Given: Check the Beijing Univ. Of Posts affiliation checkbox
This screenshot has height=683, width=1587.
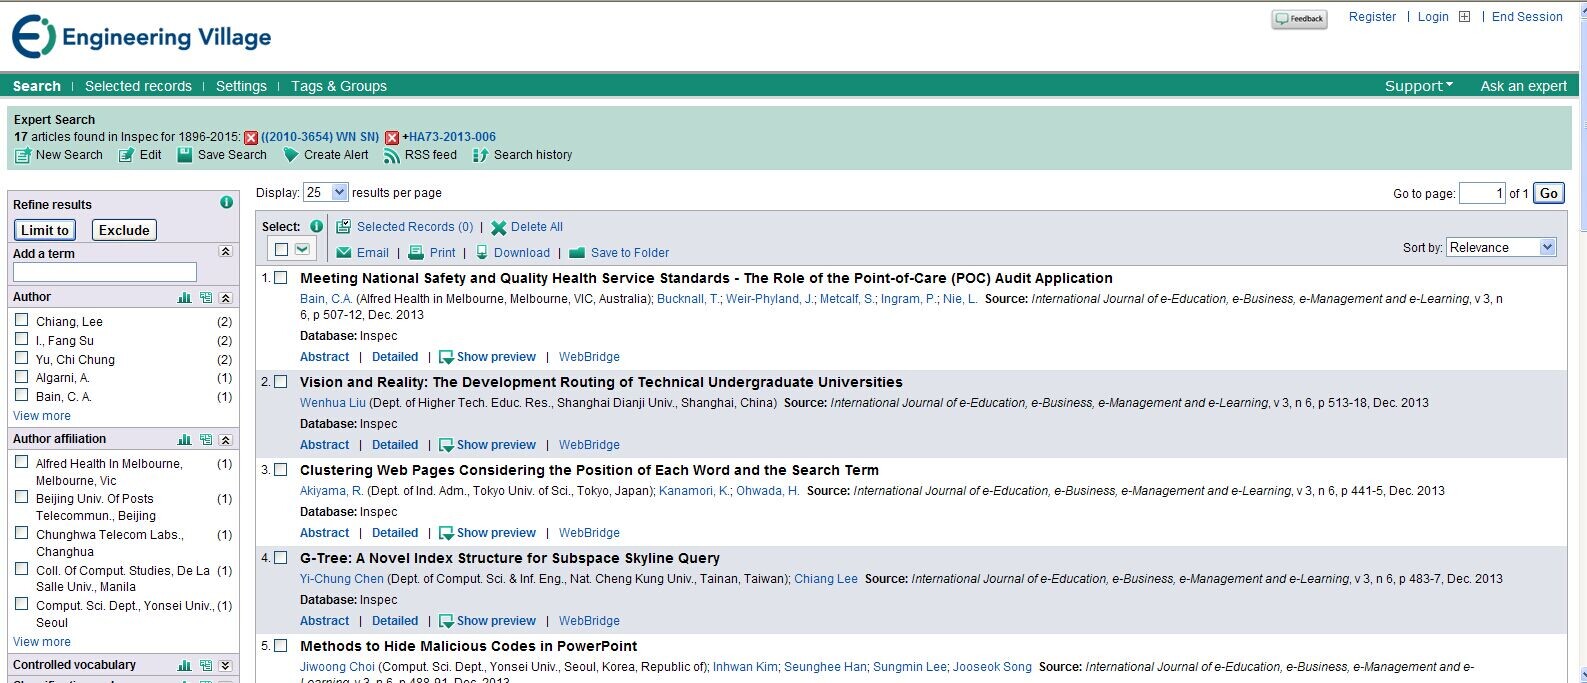Looking at the screenshot, I should pyautogui.click(x=21, y=497).
